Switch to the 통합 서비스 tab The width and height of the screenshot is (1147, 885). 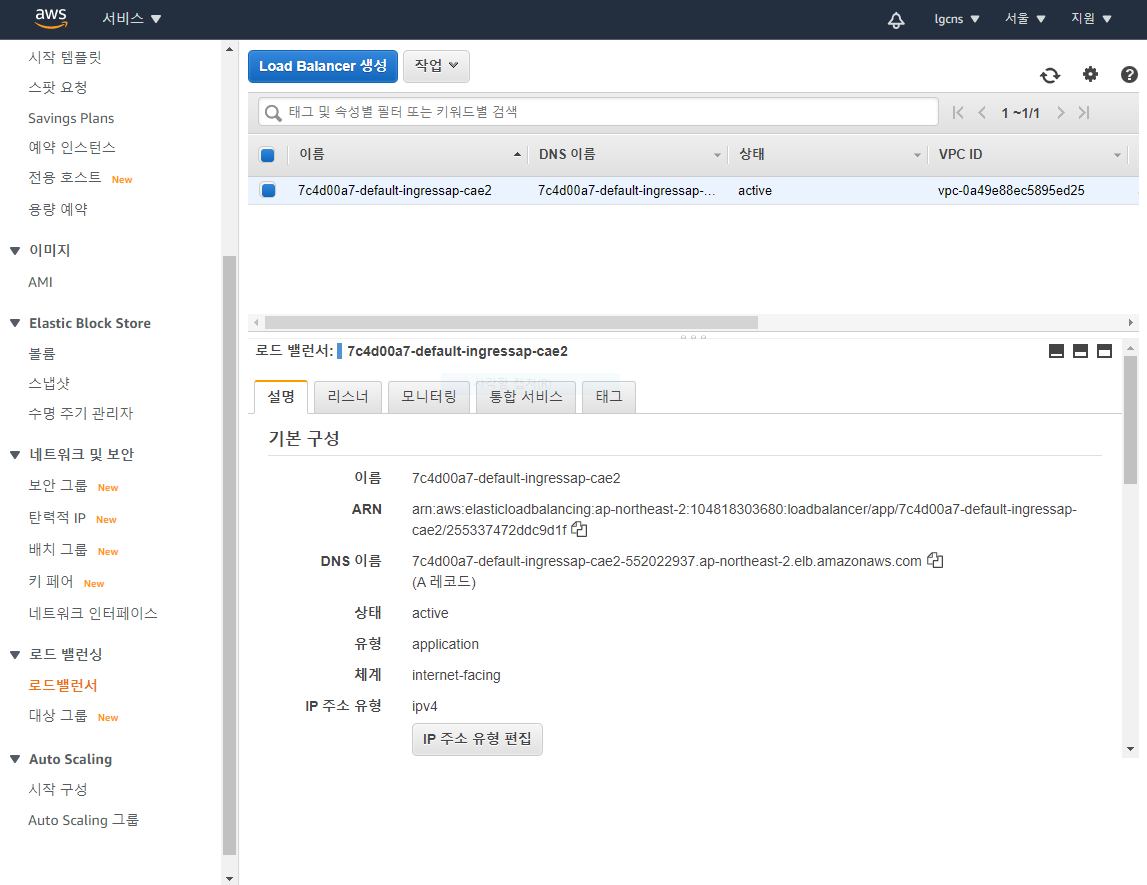point(526,396)
